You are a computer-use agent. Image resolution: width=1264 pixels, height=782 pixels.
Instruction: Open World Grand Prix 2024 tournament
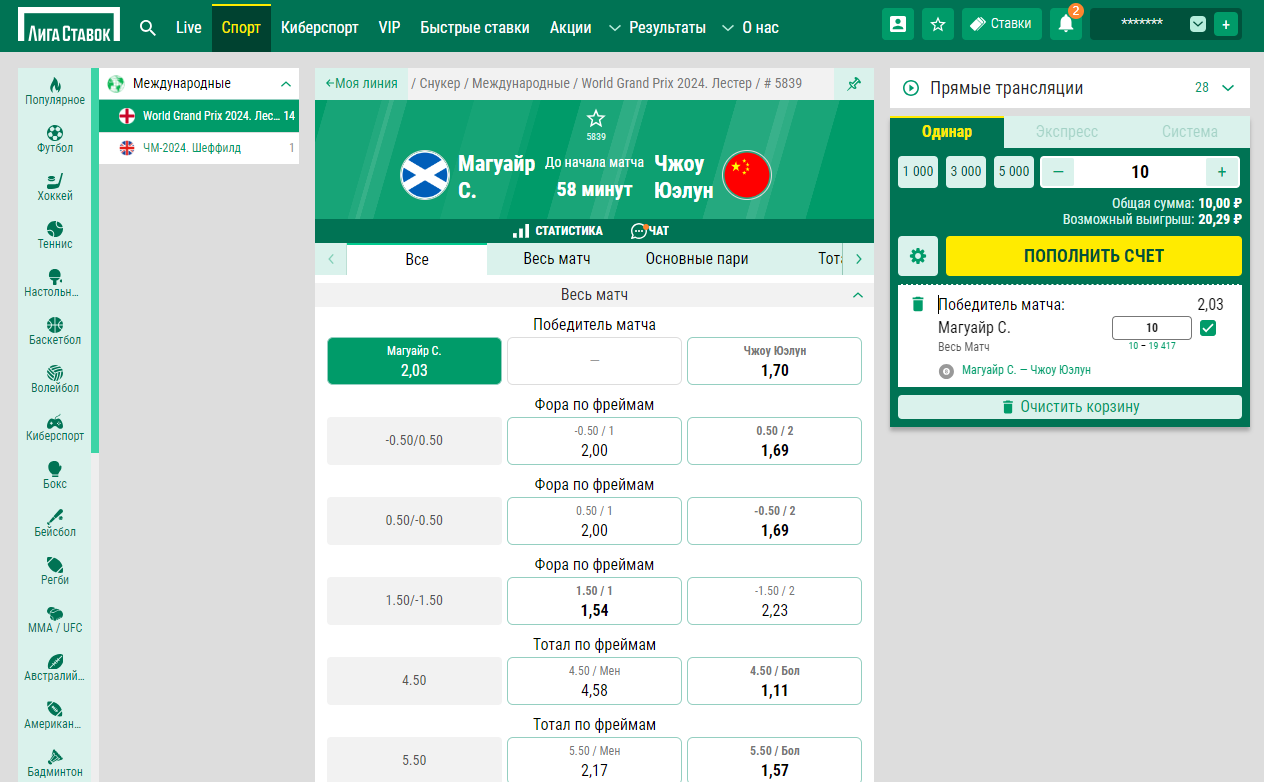[199, 116]
